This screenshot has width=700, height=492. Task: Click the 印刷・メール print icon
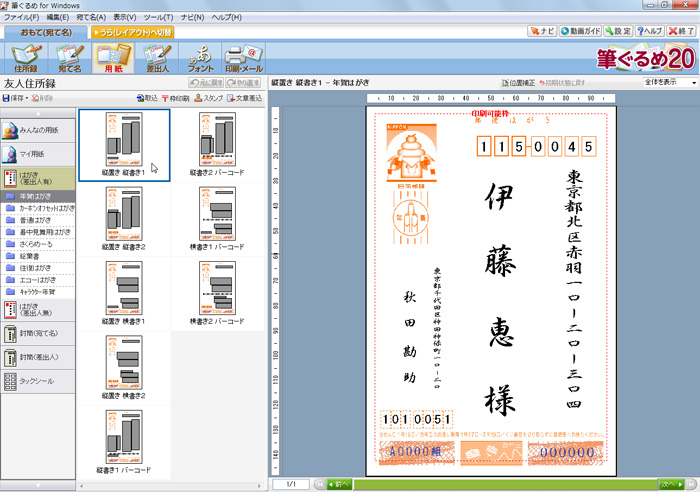[x=244, y=58]
